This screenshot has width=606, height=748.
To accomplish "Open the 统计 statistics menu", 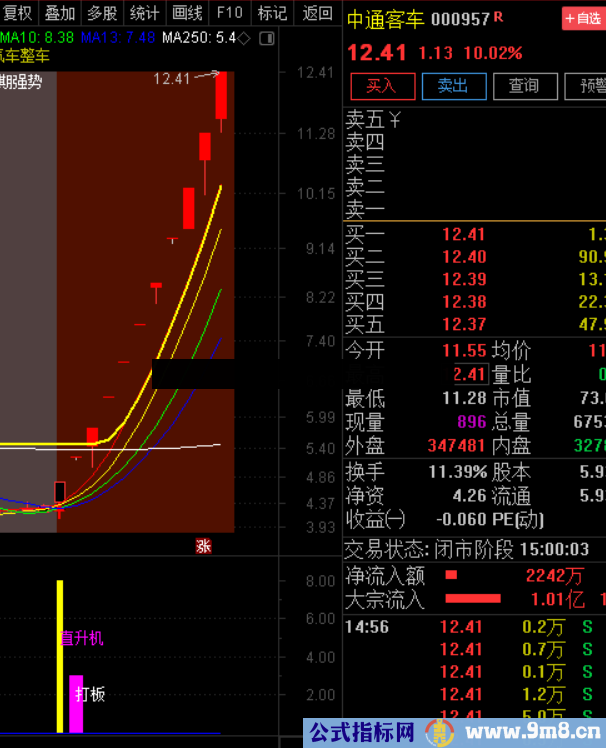I will 145,13.
